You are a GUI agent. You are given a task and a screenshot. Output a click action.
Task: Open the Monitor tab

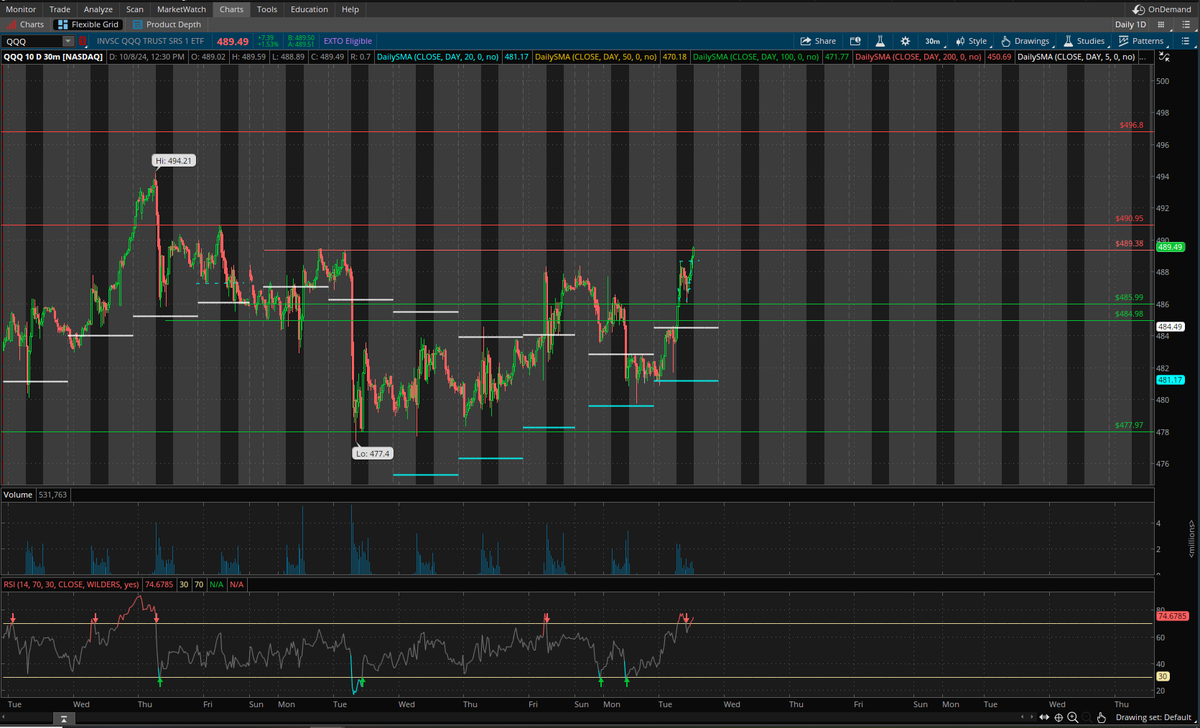pos(21,9)
